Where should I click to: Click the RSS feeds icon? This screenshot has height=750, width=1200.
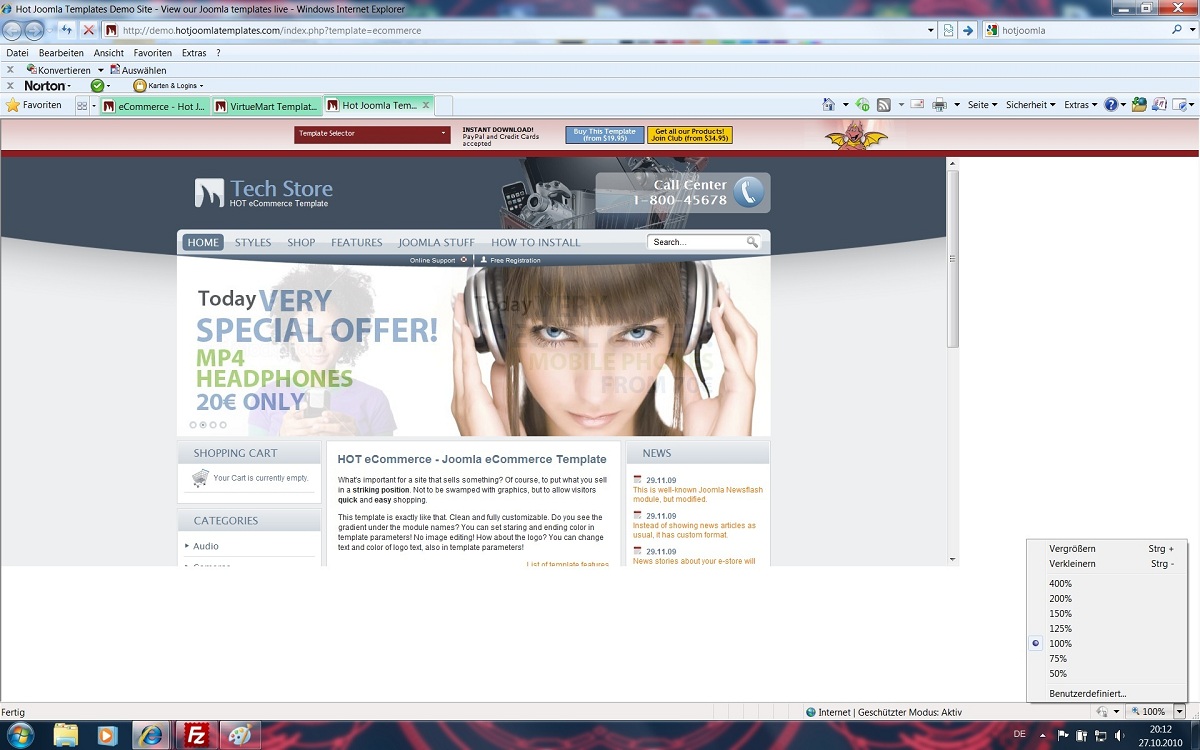(x=884, y=105)
